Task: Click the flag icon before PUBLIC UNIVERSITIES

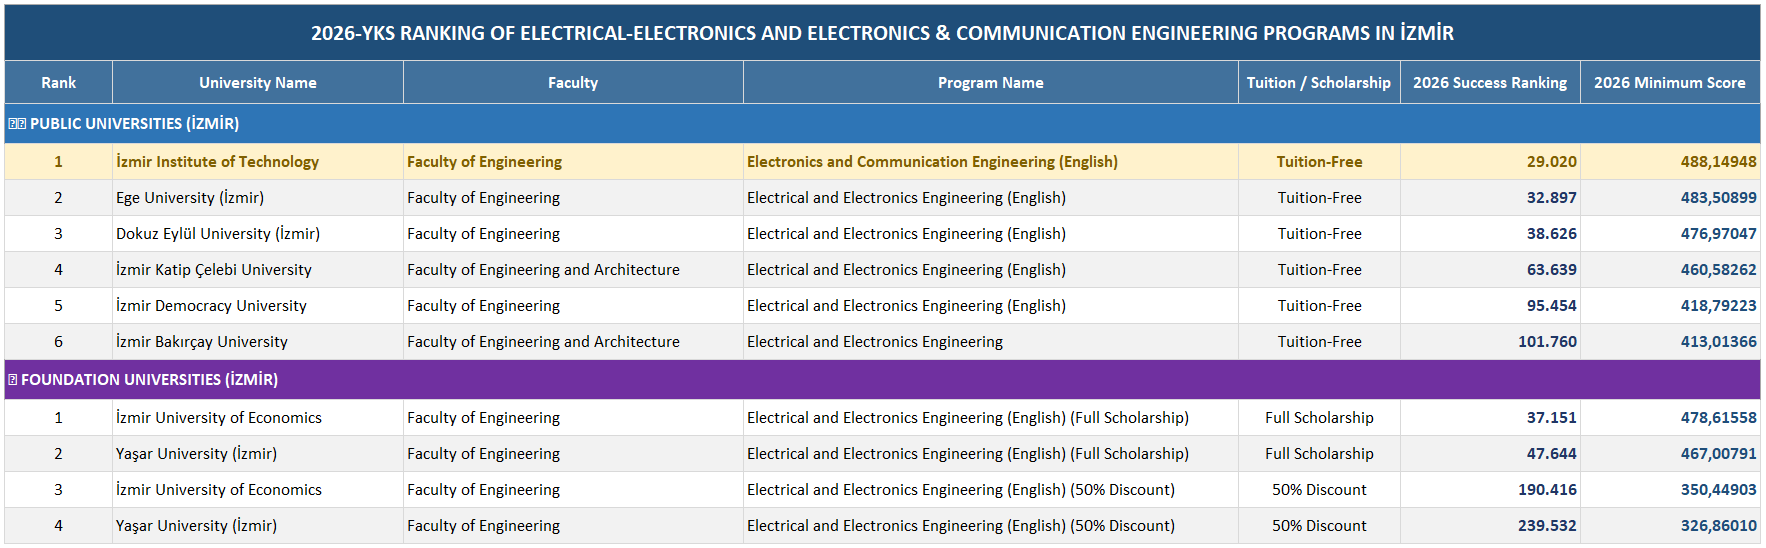Action: [x=17, y=124]
